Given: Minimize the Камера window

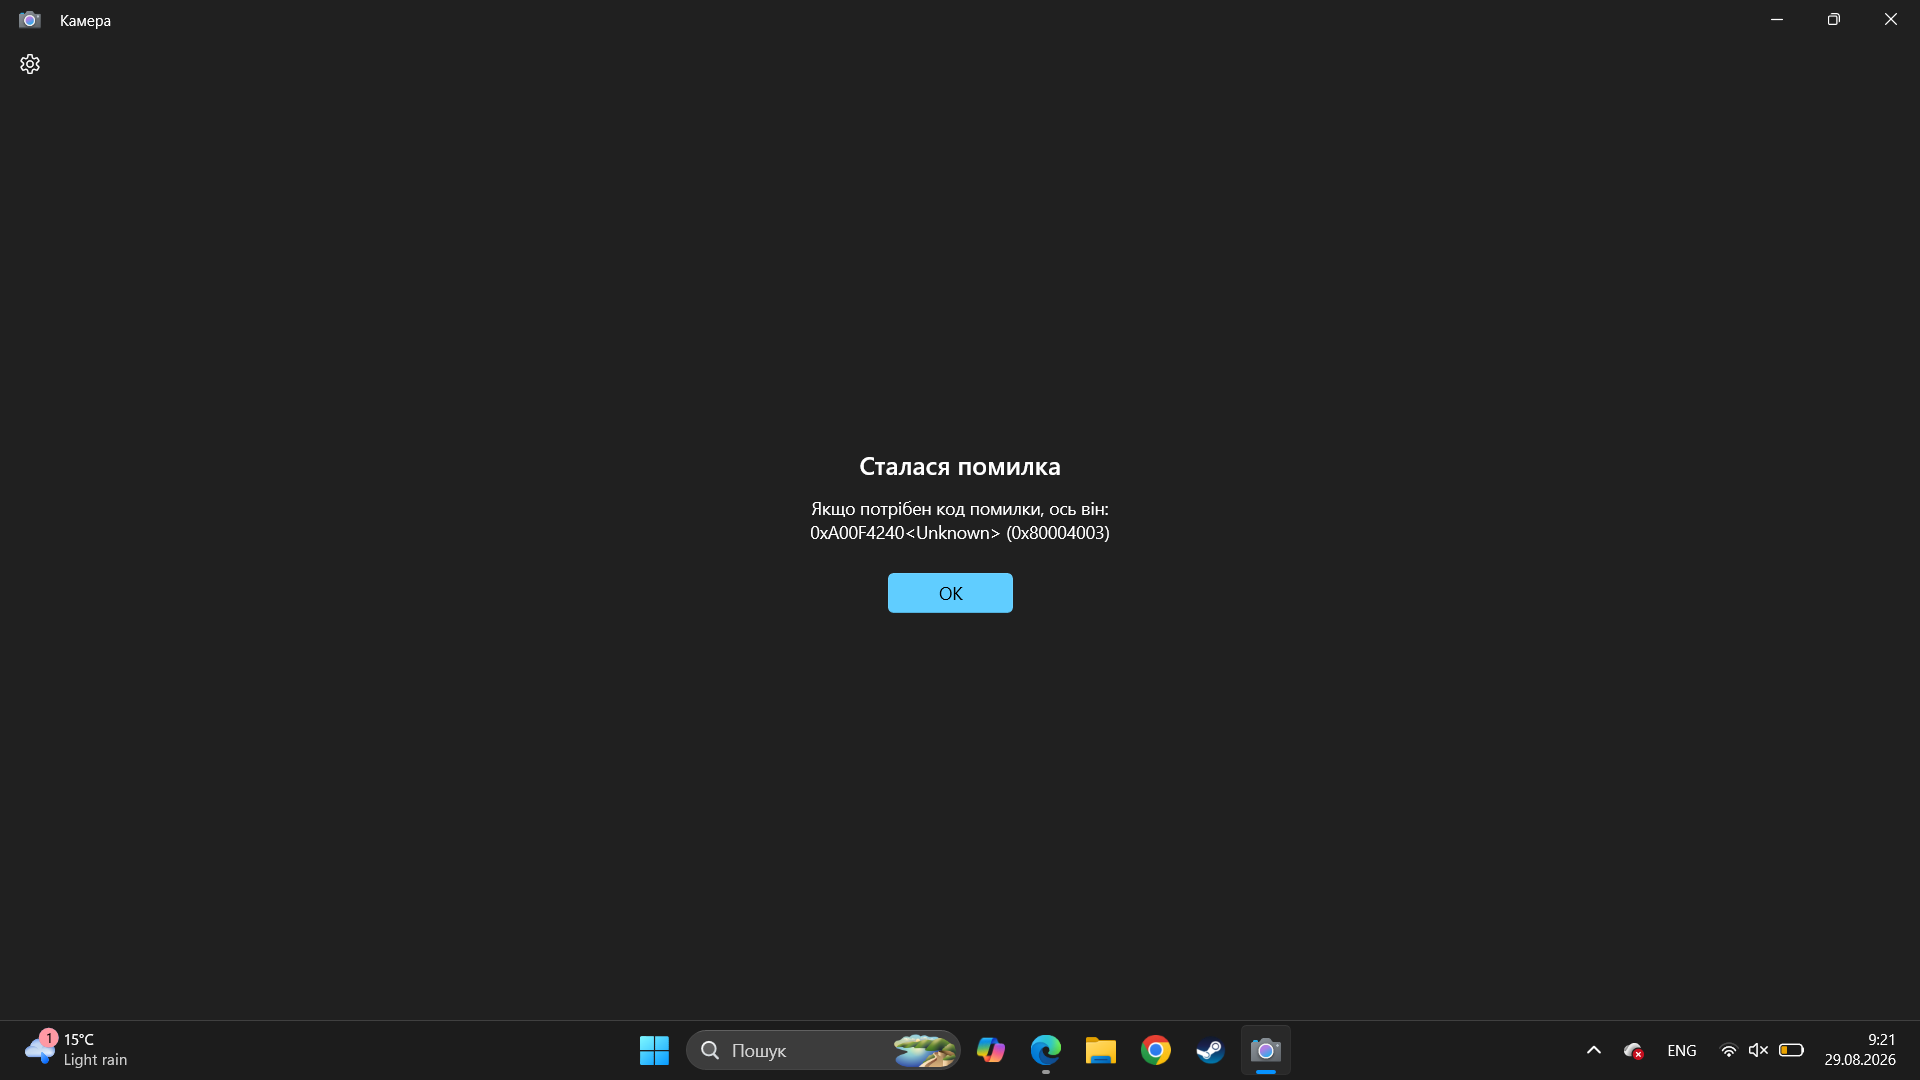Looking at the screenshot, I should [1777, 20].
